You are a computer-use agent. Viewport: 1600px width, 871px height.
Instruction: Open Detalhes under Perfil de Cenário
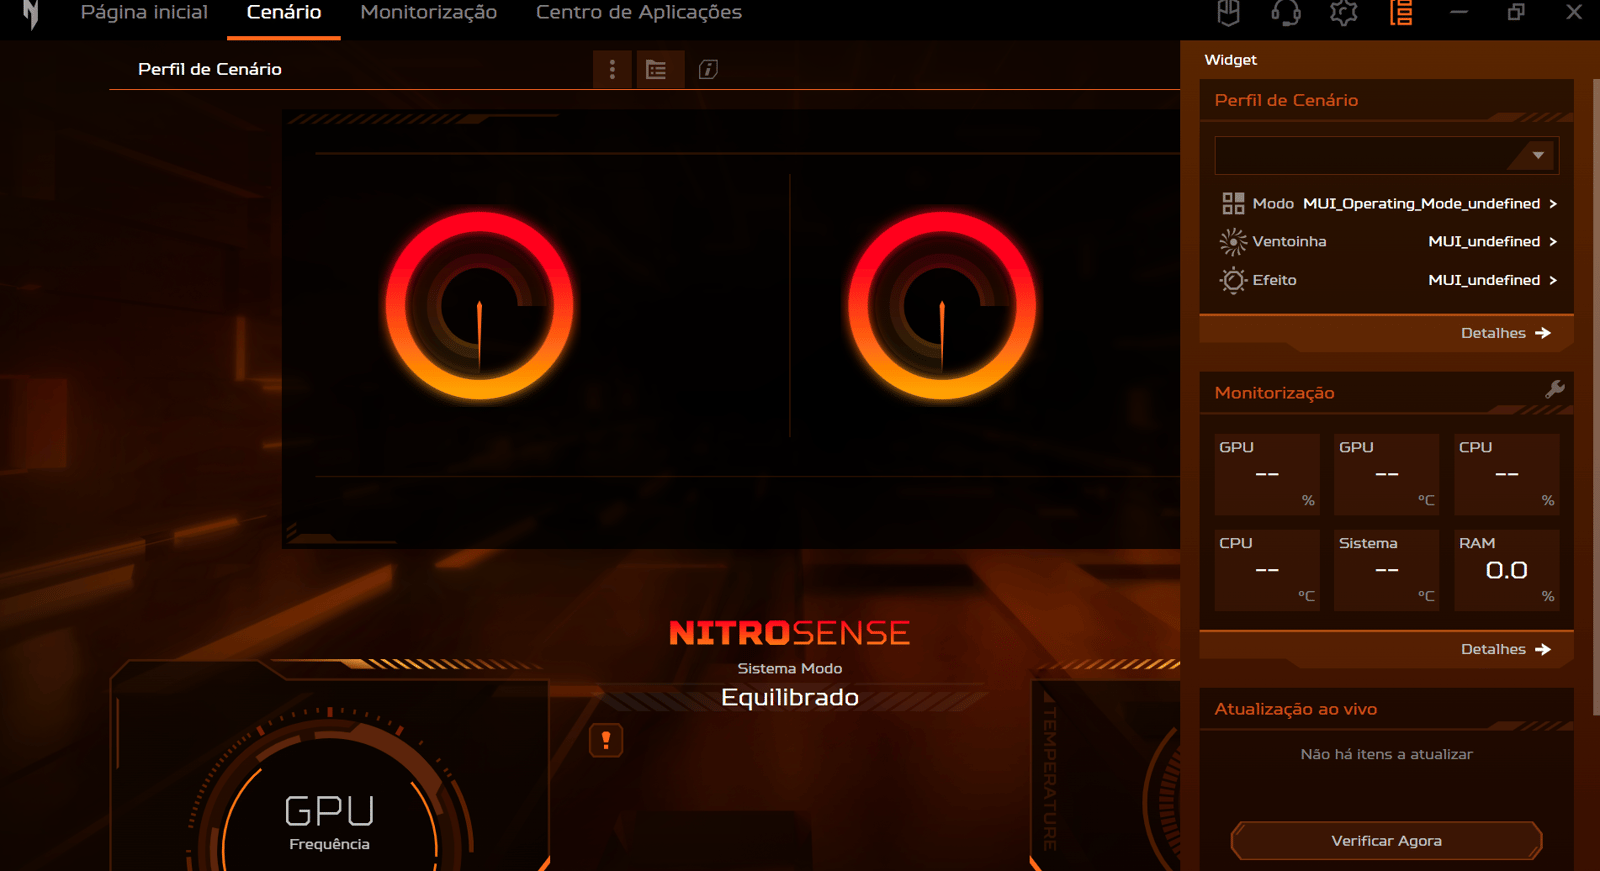[x=1505, y=333]
